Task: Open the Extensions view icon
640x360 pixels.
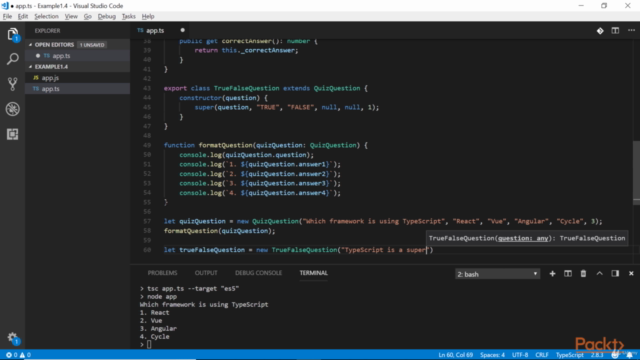Action: coord(13,134)
